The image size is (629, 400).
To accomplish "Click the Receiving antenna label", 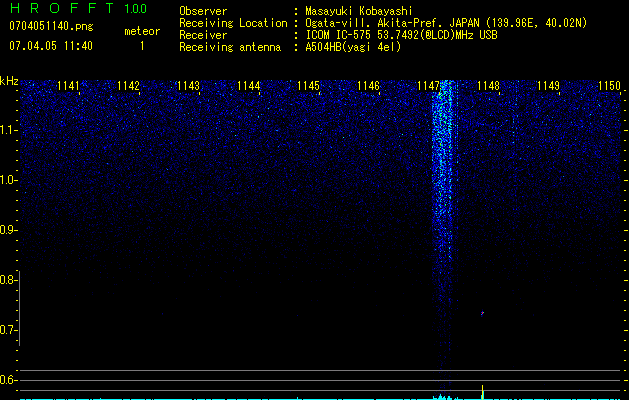I will pos(230,47).
